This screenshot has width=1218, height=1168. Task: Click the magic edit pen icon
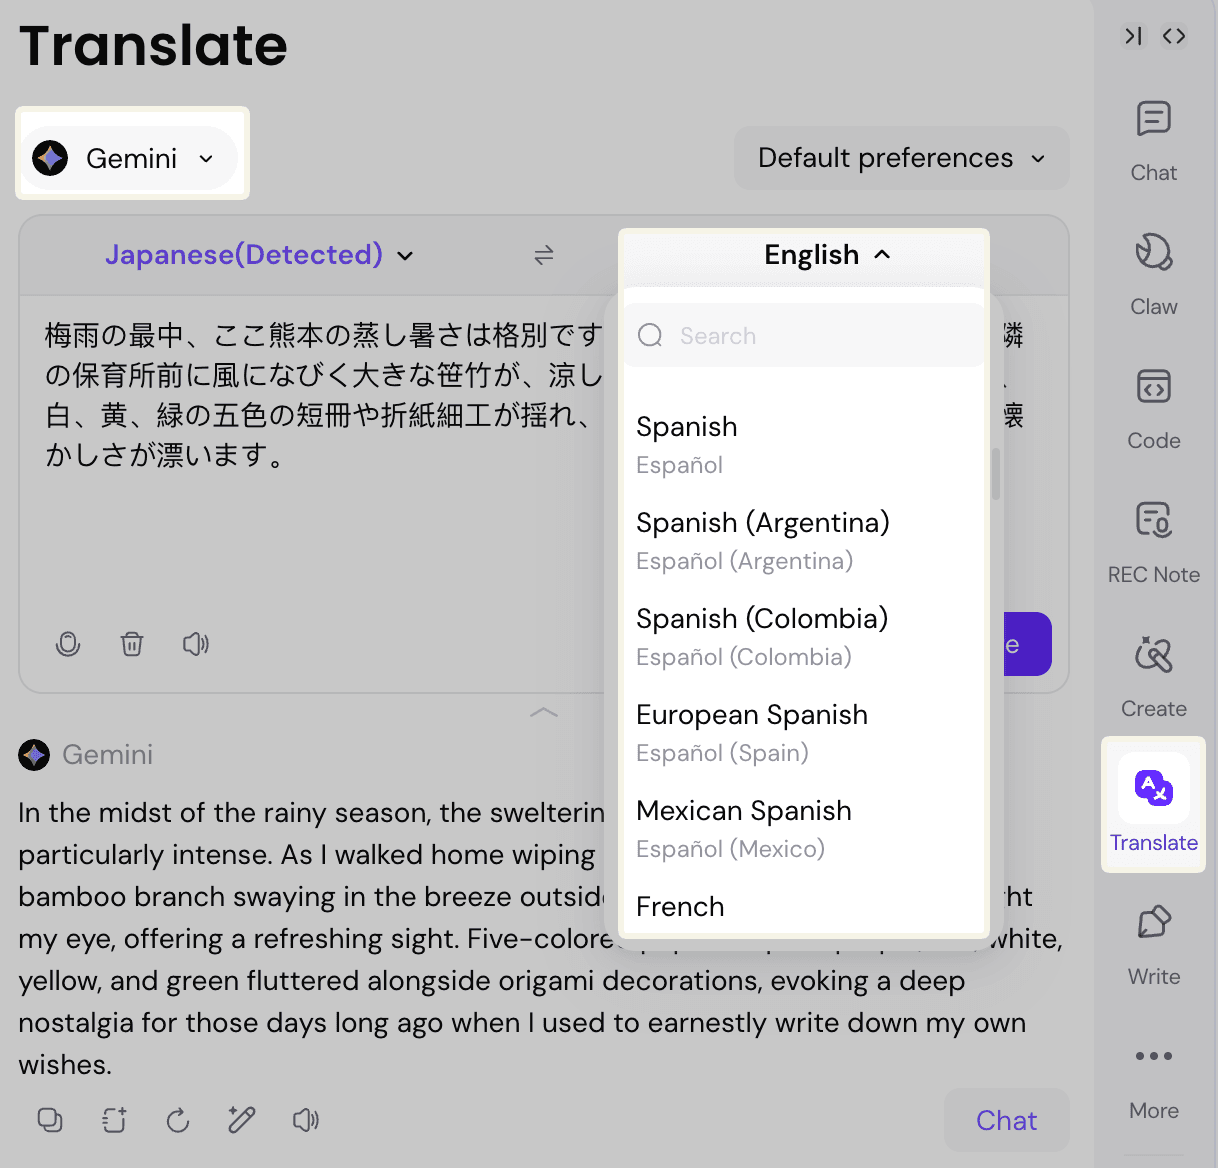[242, 1120]
